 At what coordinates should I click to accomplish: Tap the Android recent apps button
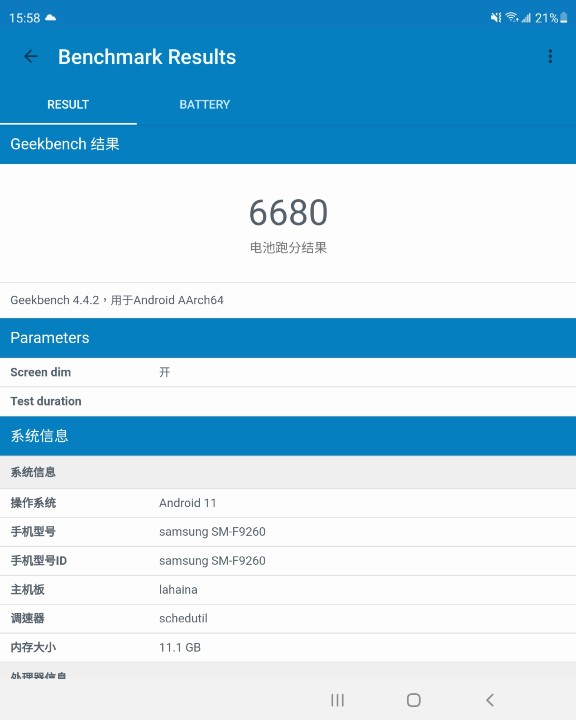coord(337,700)
